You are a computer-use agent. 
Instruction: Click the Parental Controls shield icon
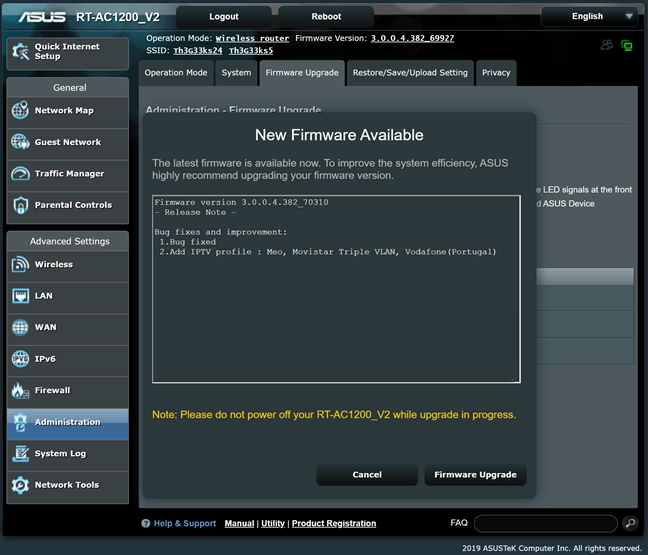coord(20,205)
